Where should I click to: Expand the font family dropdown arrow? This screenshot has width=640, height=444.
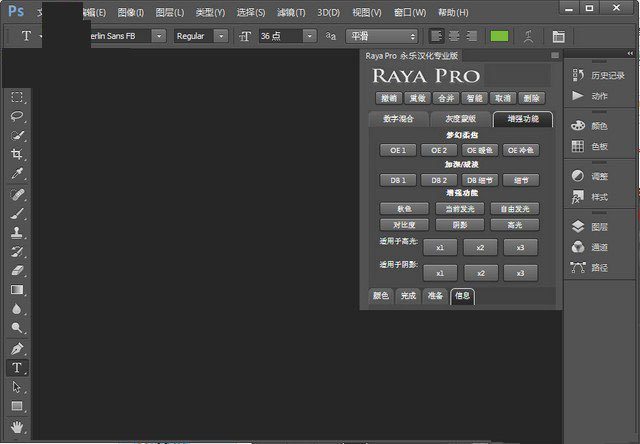pos(159,36)
